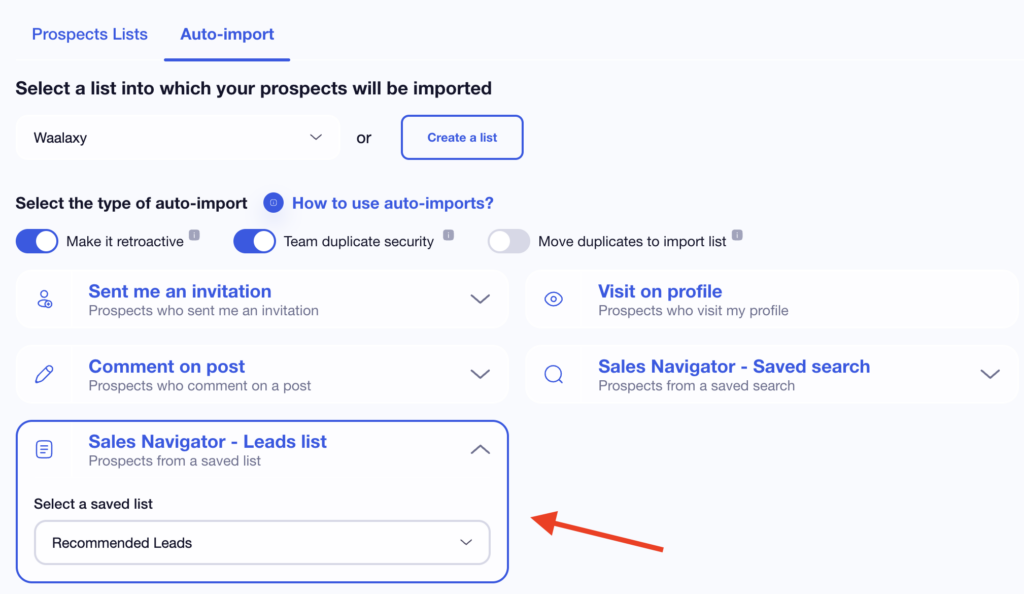The height and width of the screenshot is (594, 1024).
Task: Click the Create a list button
Action: click(x=461, y=137)
